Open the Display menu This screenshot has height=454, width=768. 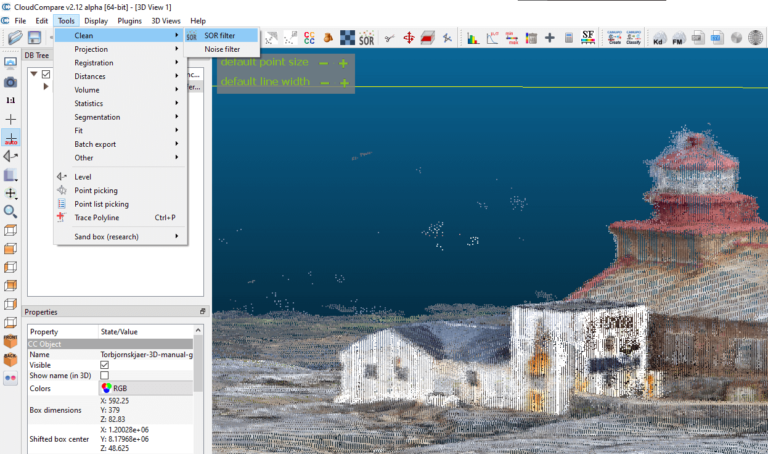(x=96, y=21)
